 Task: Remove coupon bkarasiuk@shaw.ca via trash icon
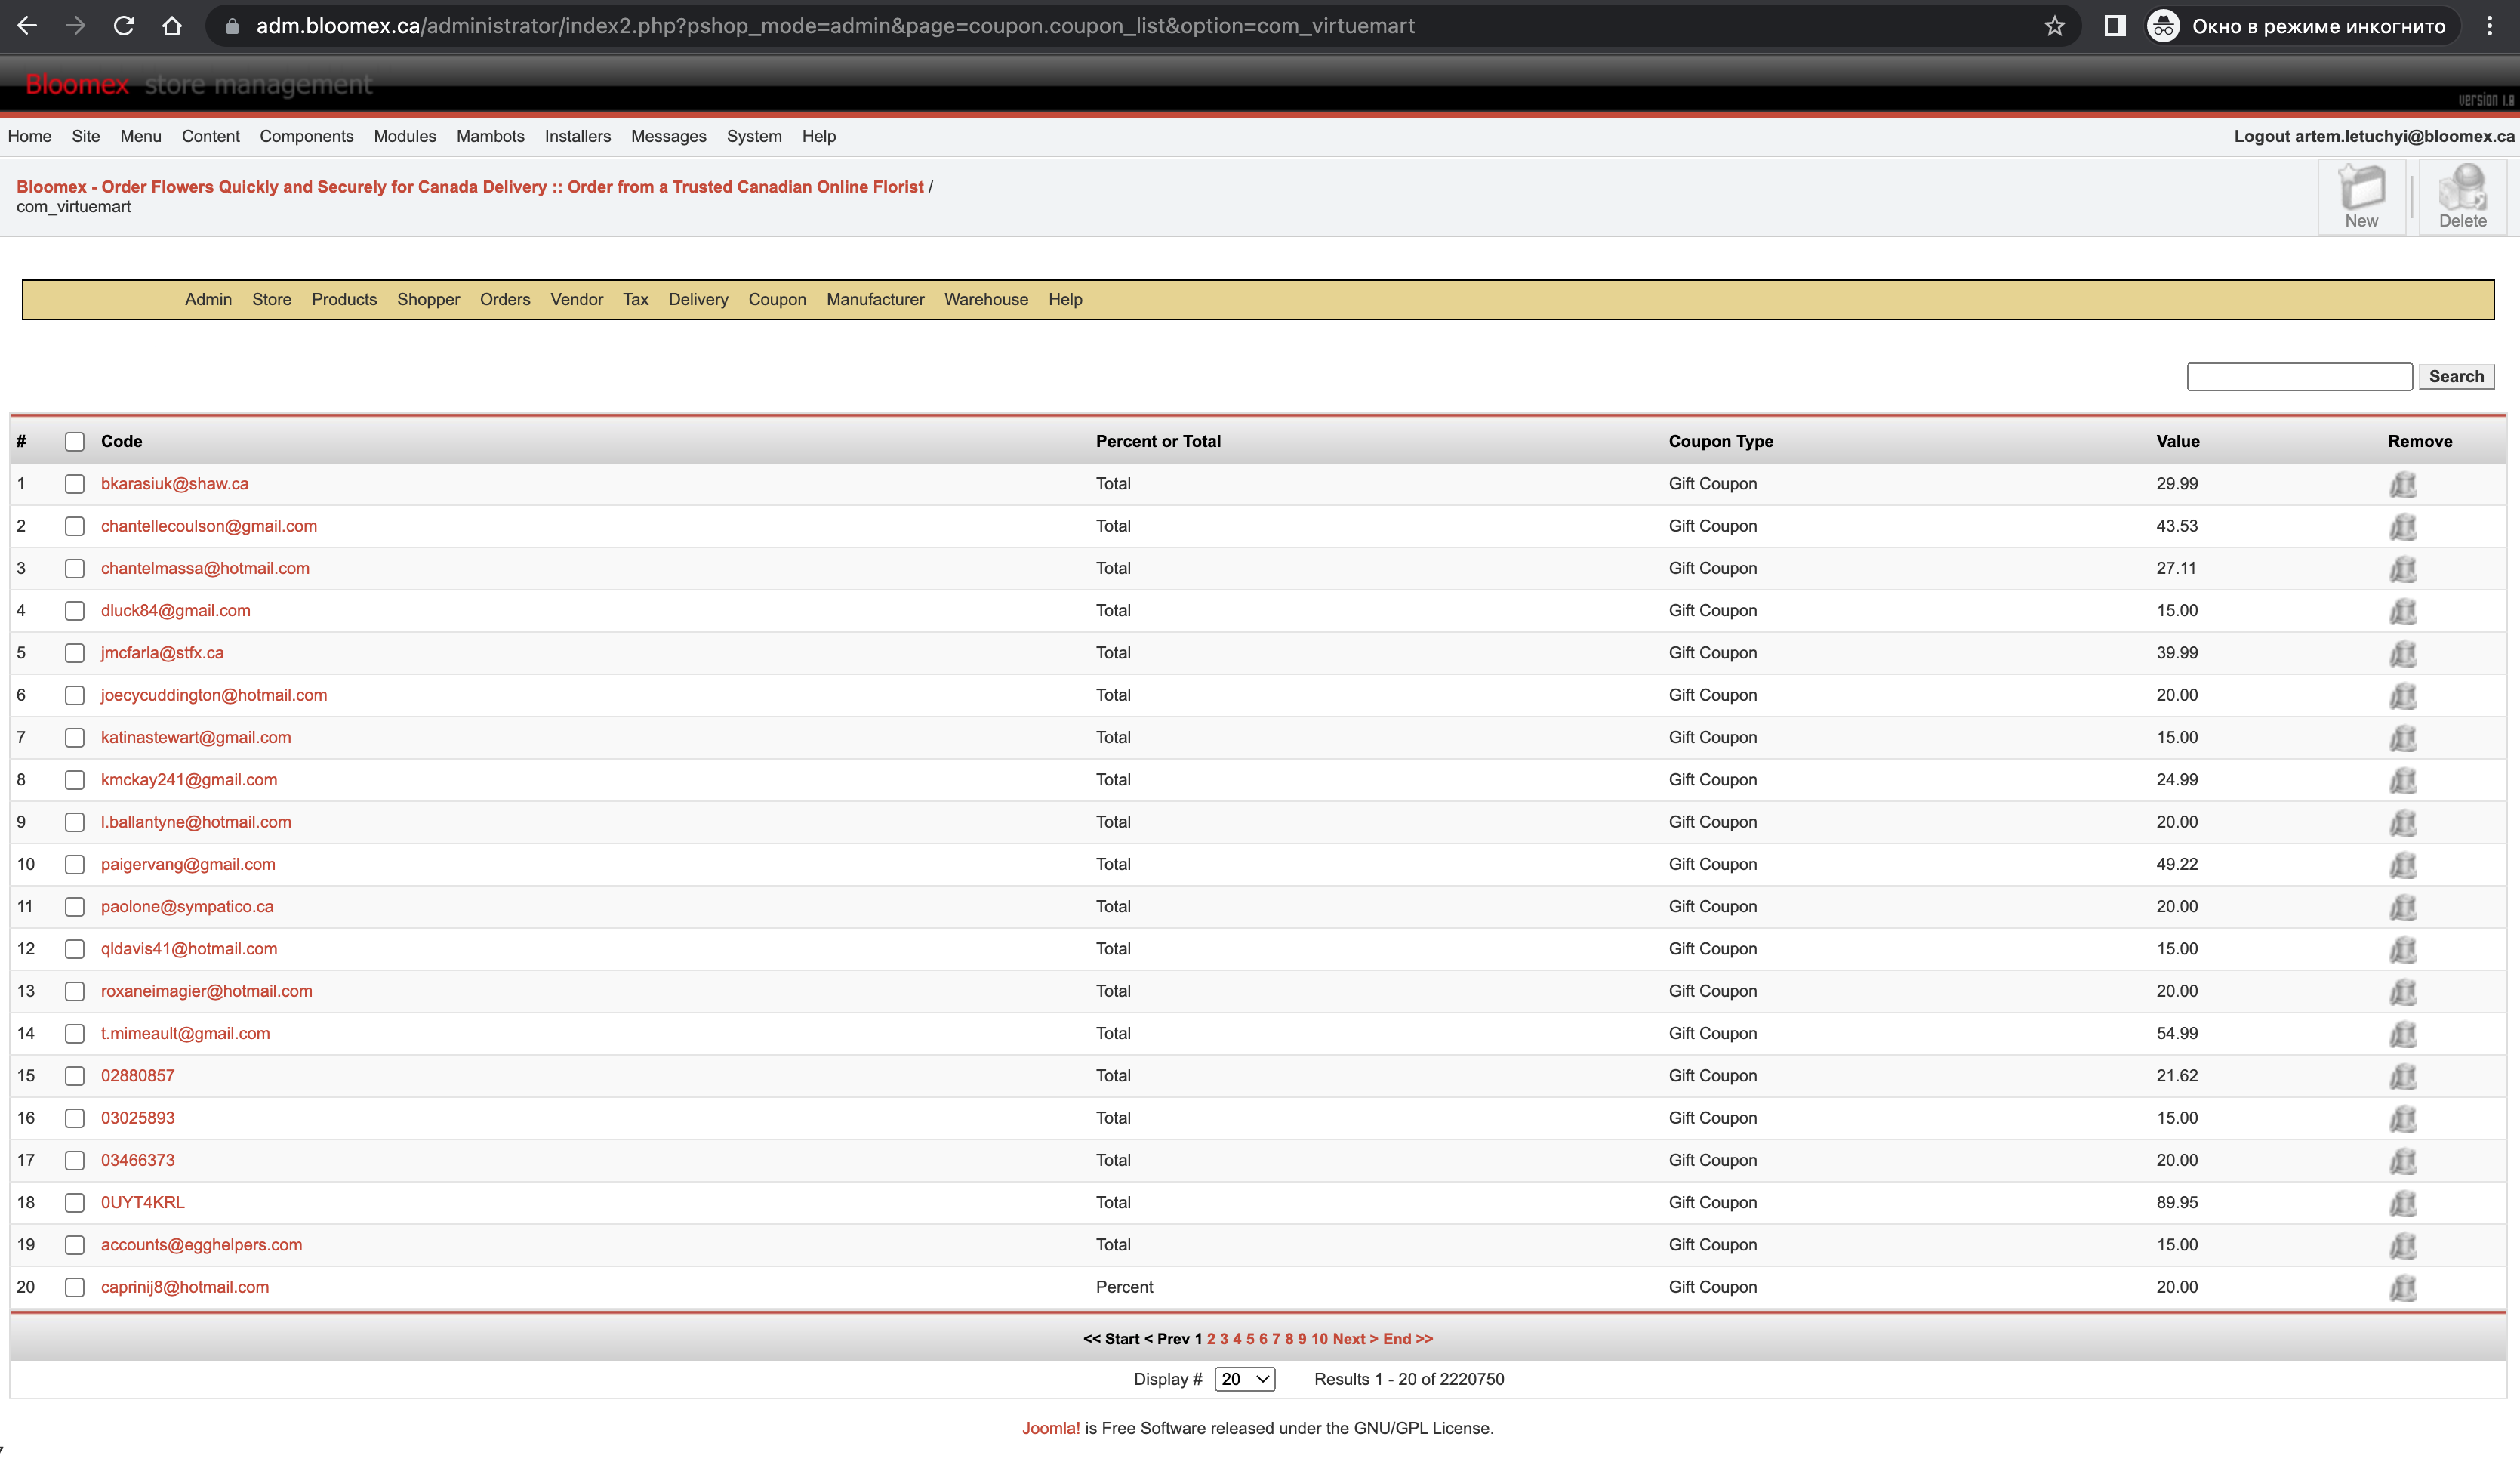coord(2403,485)
